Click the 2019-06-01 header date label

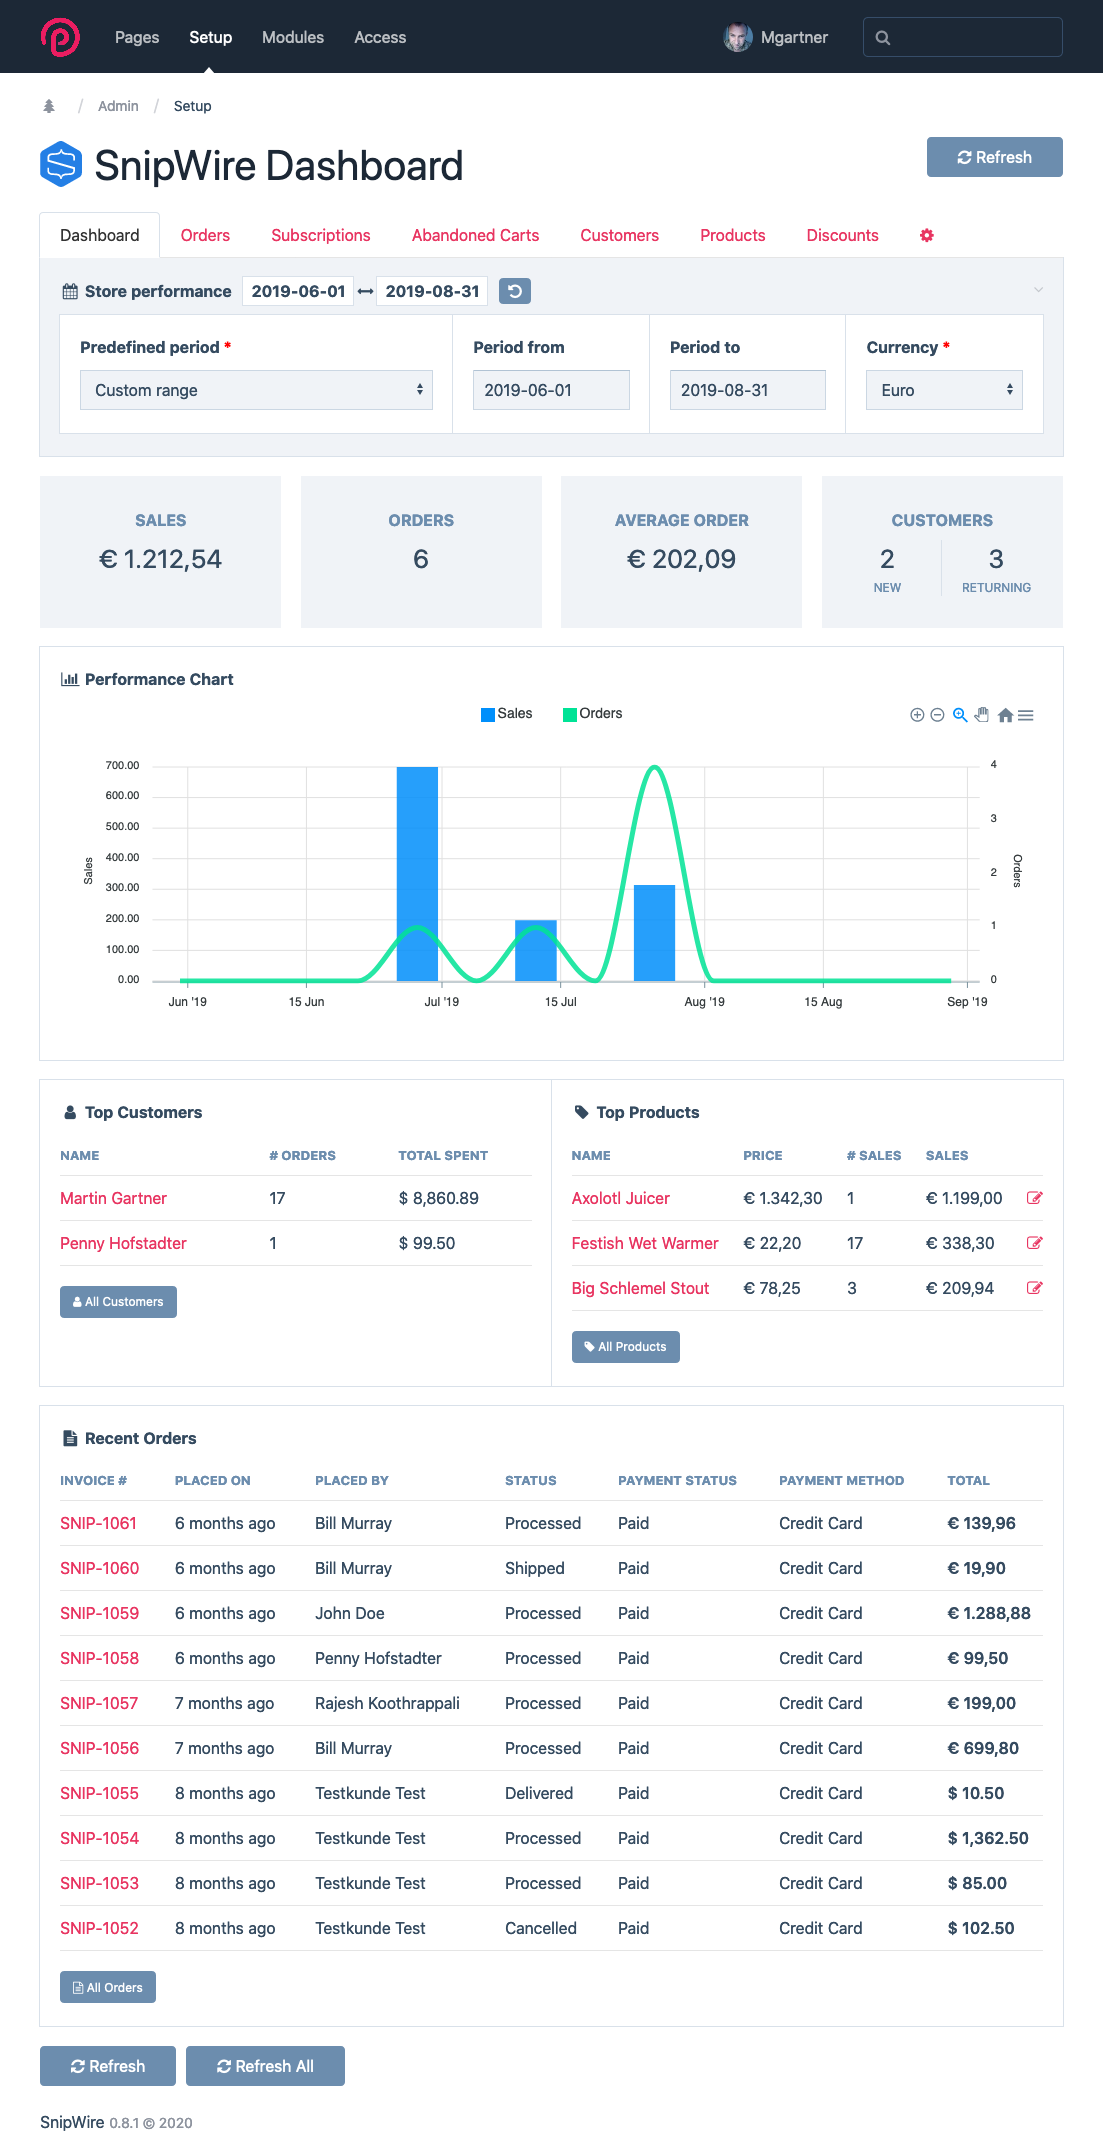(298, 291)
